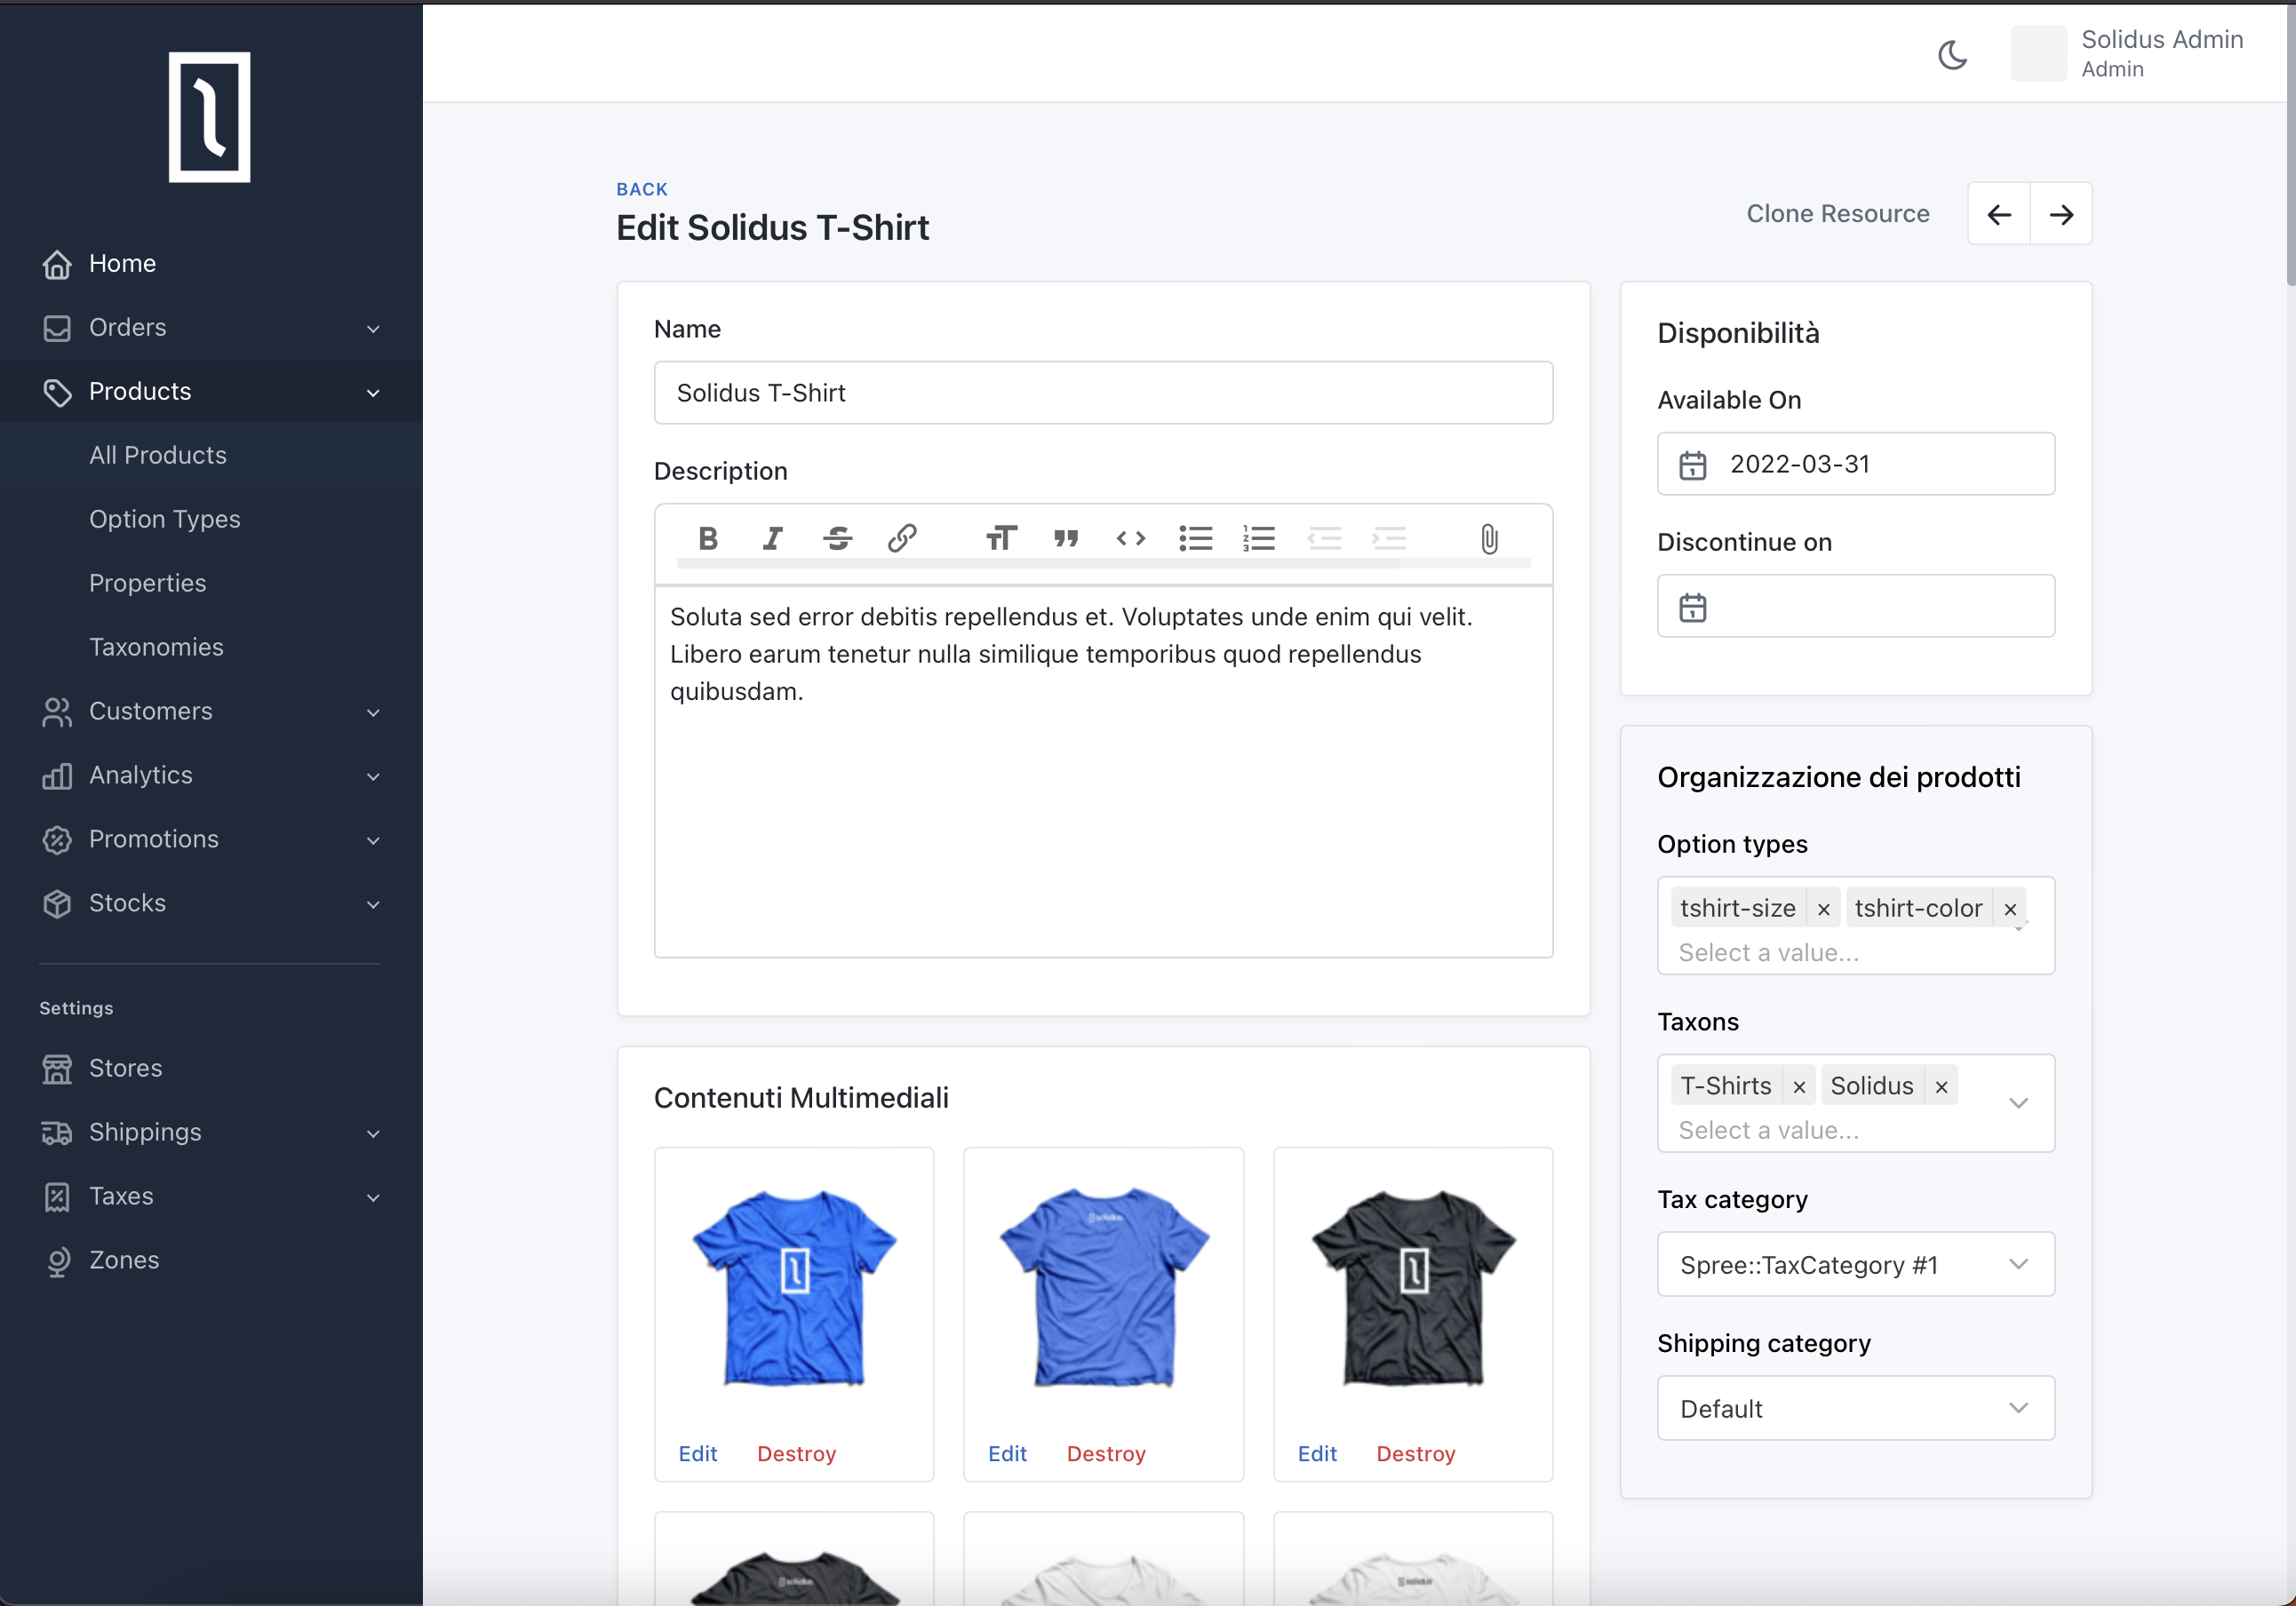Click the page vertical scrollbar
The image size is (2296, 1606).
click(2290, 145)
